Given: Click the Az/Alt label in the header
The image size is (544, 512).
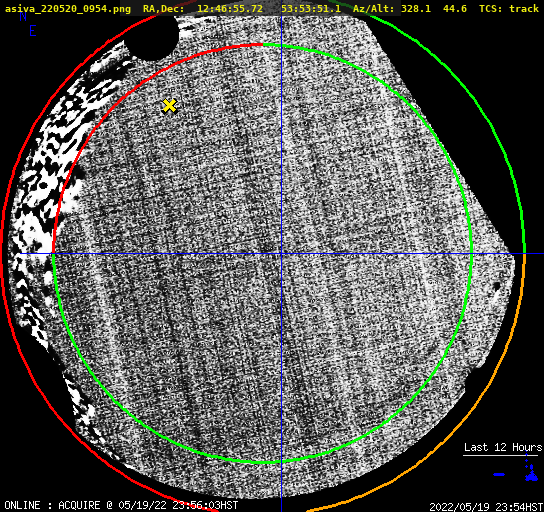Looking at the screenshot, I should click(x=374, y=9).
